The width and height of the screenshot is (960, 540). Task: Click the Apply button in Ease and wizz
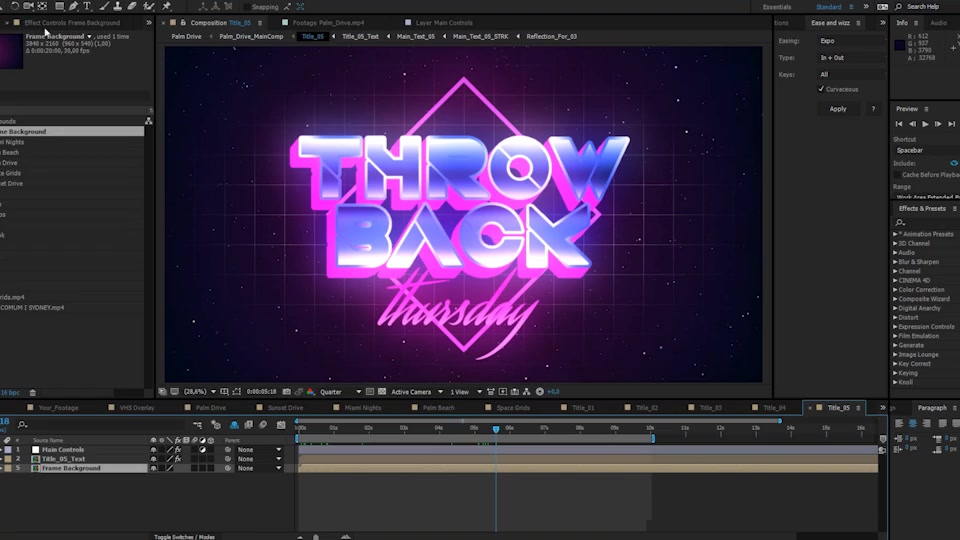click(838, 109)
